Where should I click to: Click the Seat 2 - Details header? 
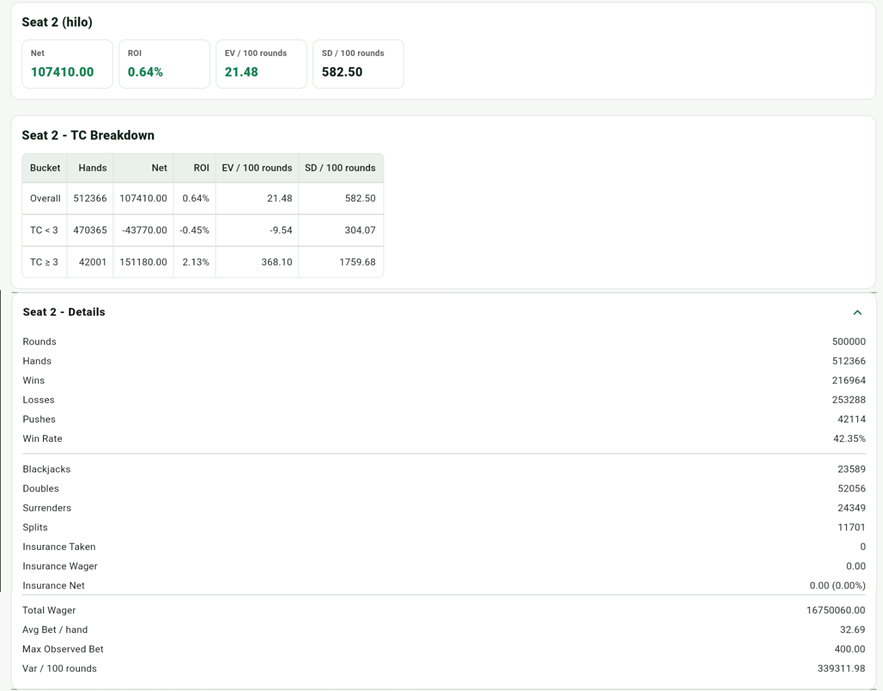tap(64, 312)
